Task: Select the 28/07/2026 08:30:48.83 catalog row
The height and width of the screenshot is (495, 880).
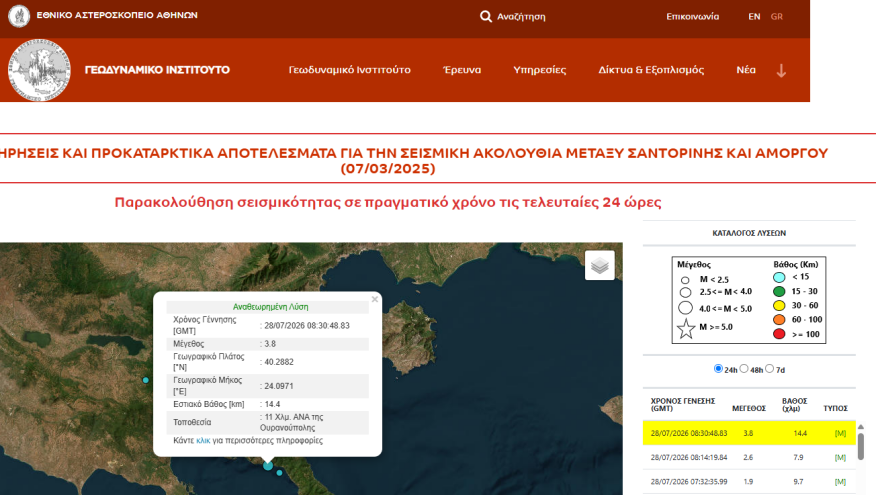Action: (749, 433)
